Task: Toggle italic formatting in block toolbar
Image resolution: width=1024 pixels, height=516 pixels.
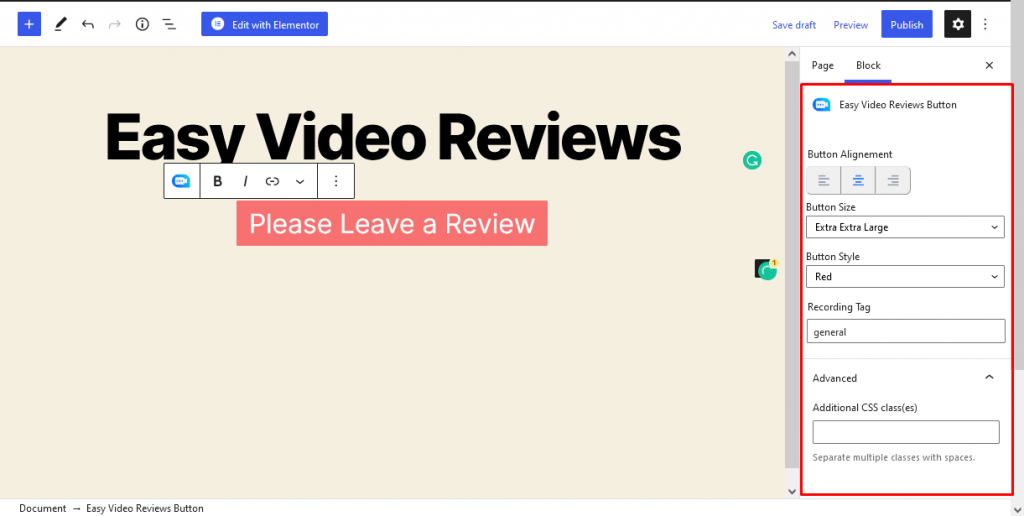Action: pyautogui.click(x=246, y=182)
